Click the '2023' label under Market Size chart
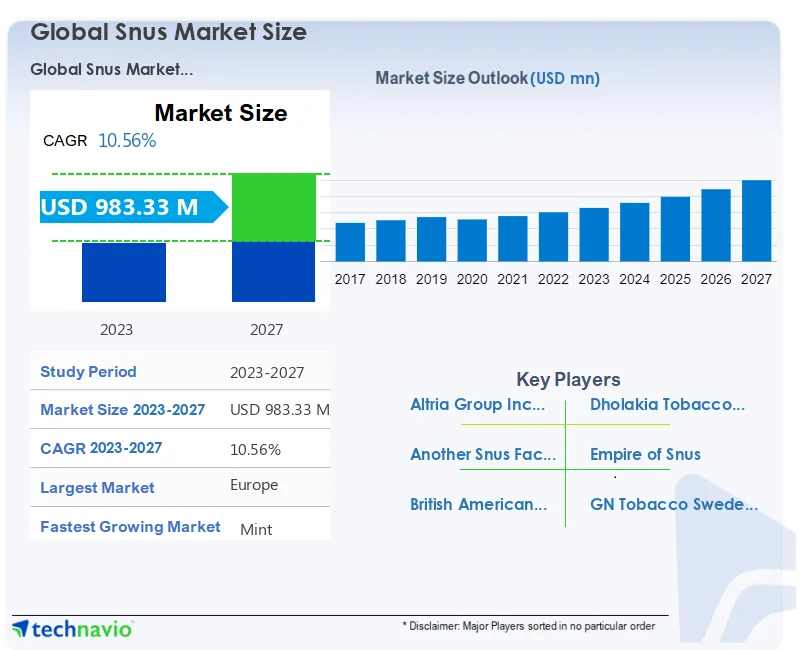Screen dimensions: 800x650 116,330
